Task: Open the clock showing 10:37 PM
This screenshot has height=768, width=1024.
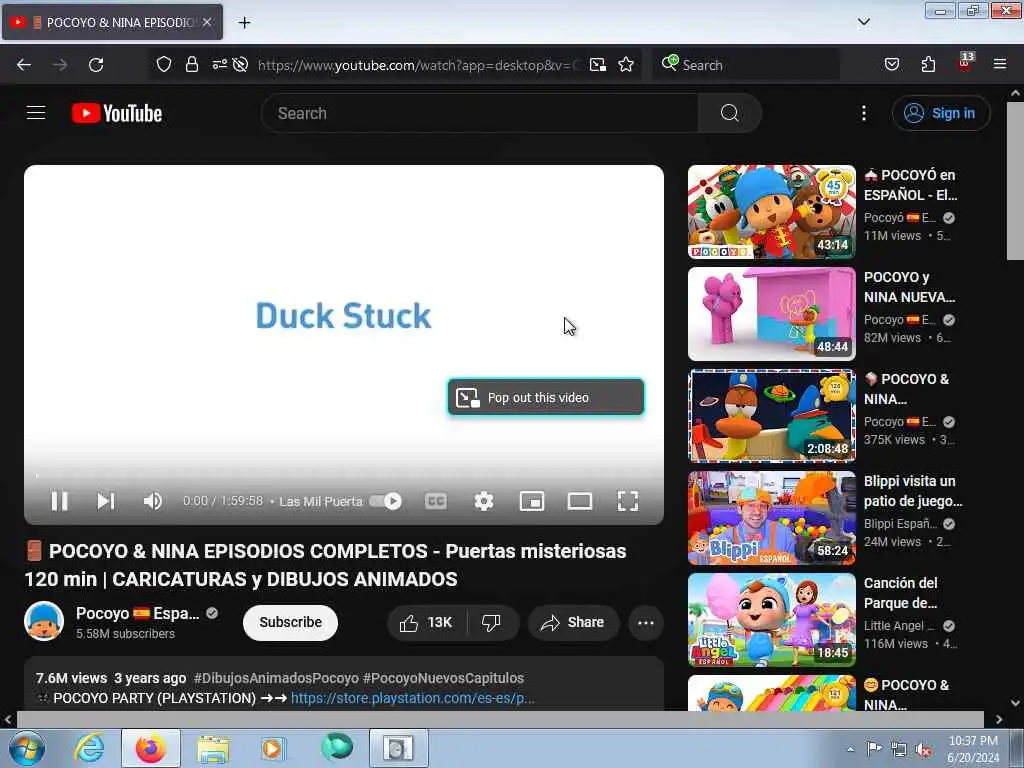Action: coord(973,749)
